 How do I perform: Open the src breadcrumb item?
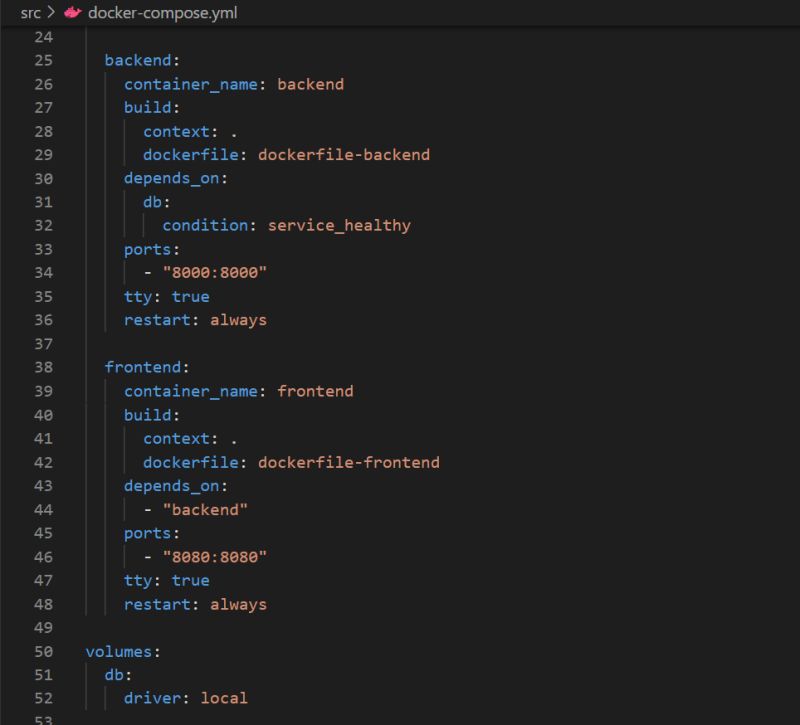pyautogui.click(x=29, y=14)
